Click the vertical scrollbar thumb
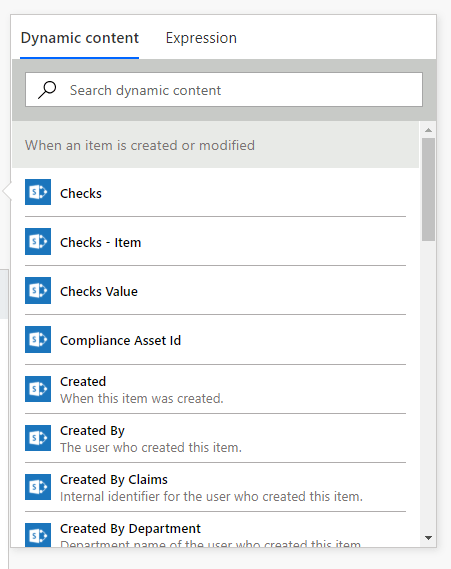The image size is (451, 569). coord(429,189)
